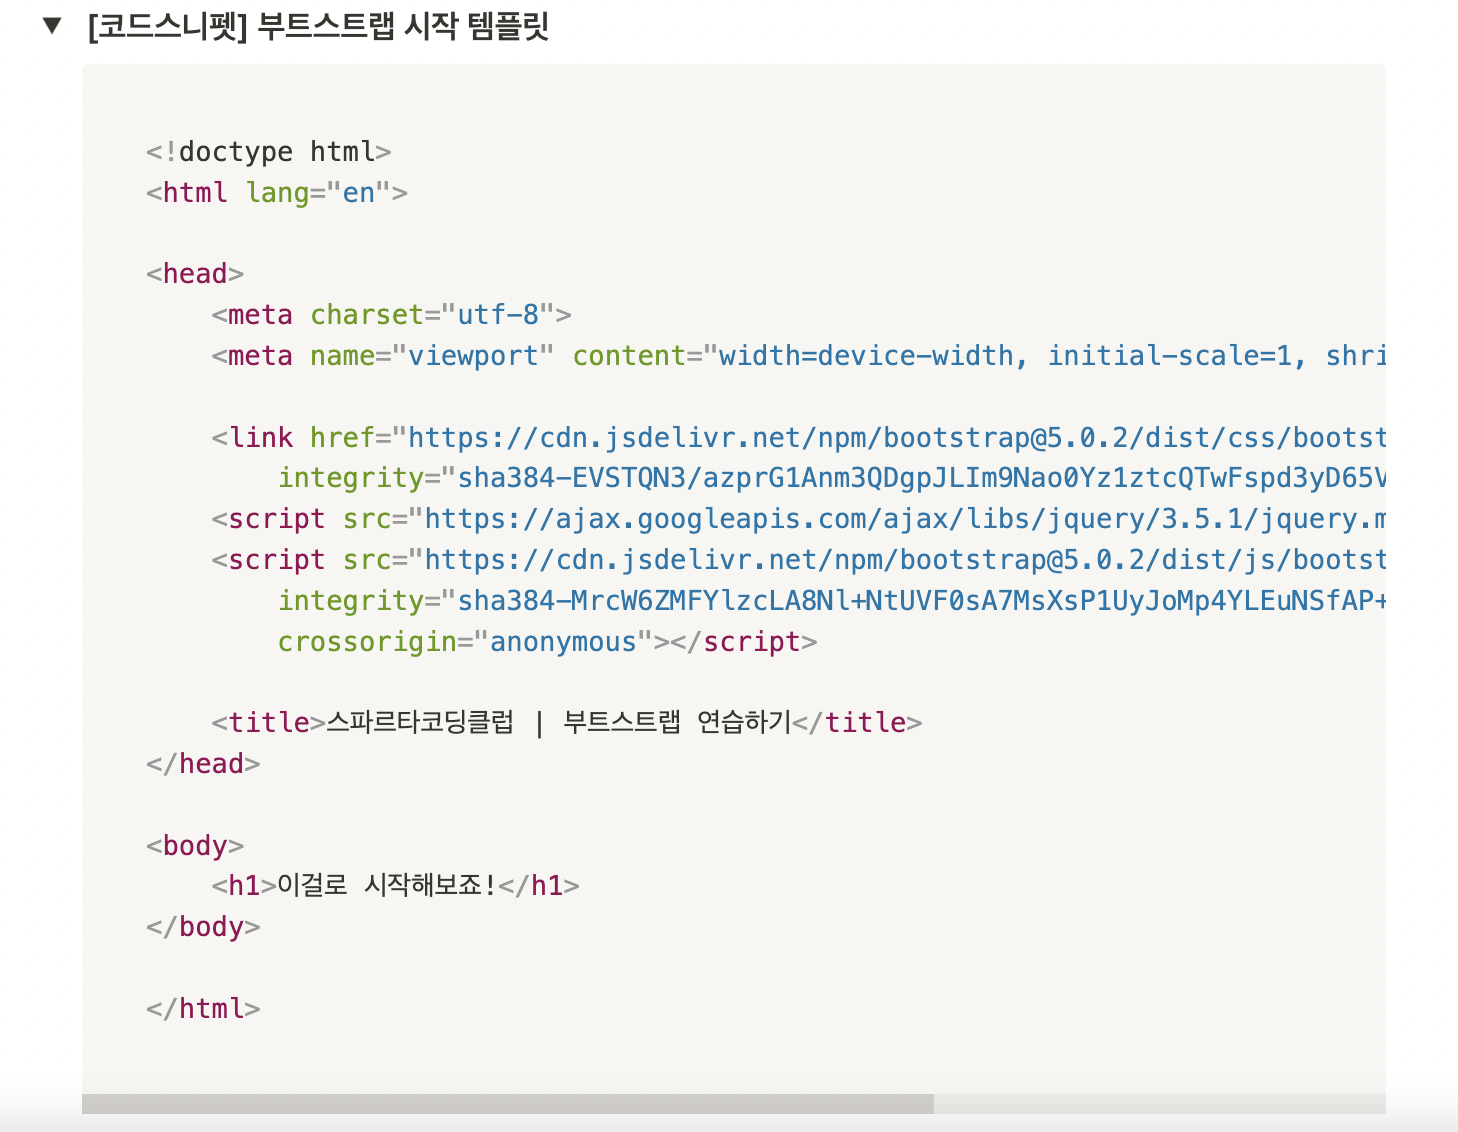The image size is (1458, 1132).
Task: Click the meta name="viewport" line
Action: 799,356
